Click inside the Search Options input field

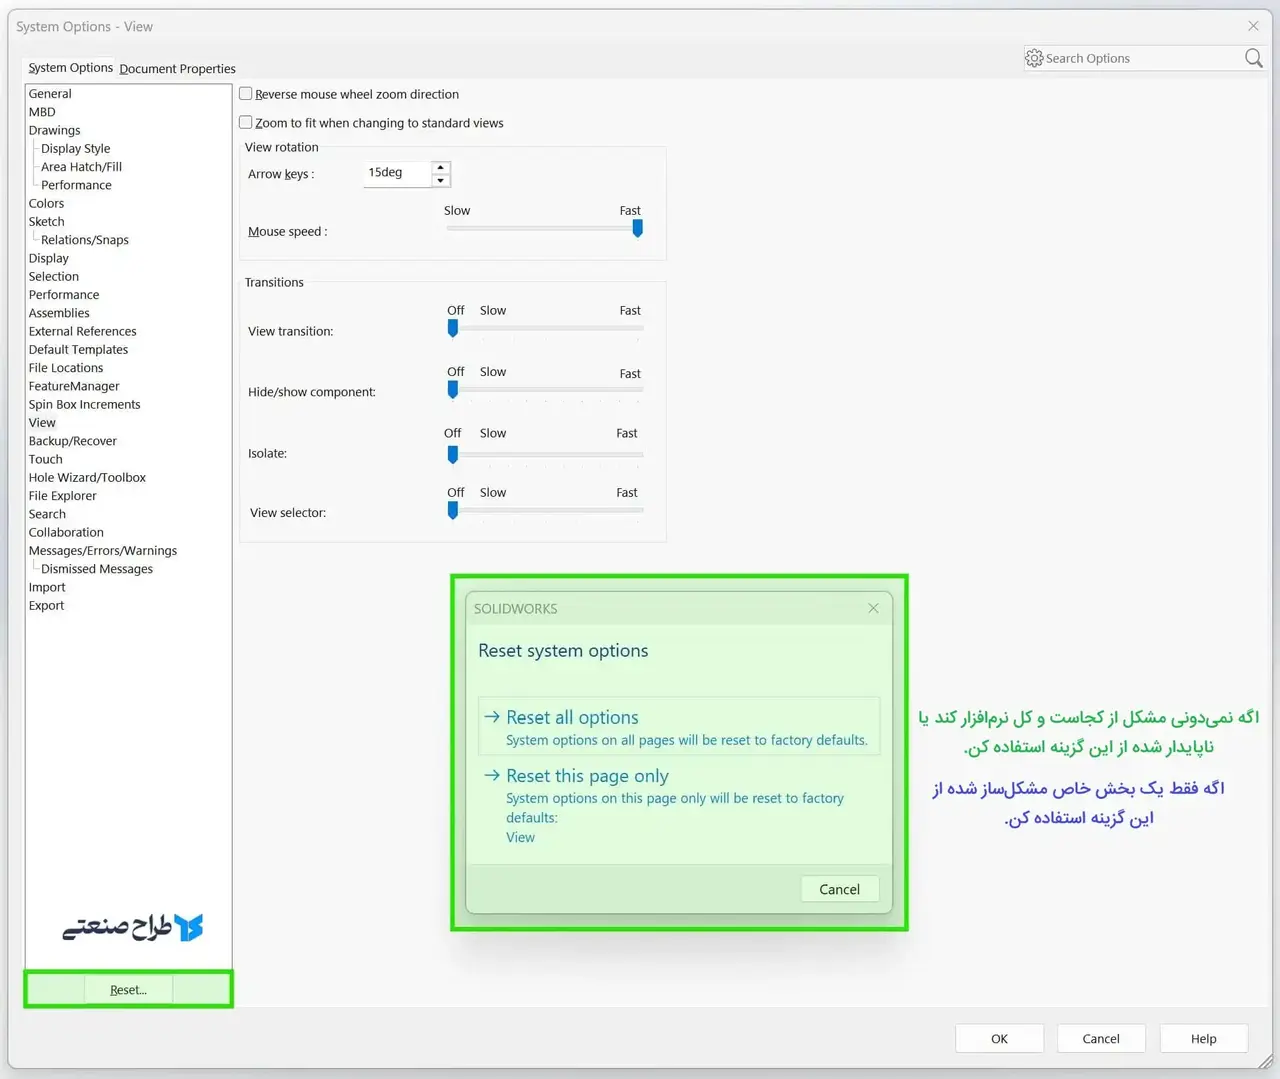coord(1130,58)
